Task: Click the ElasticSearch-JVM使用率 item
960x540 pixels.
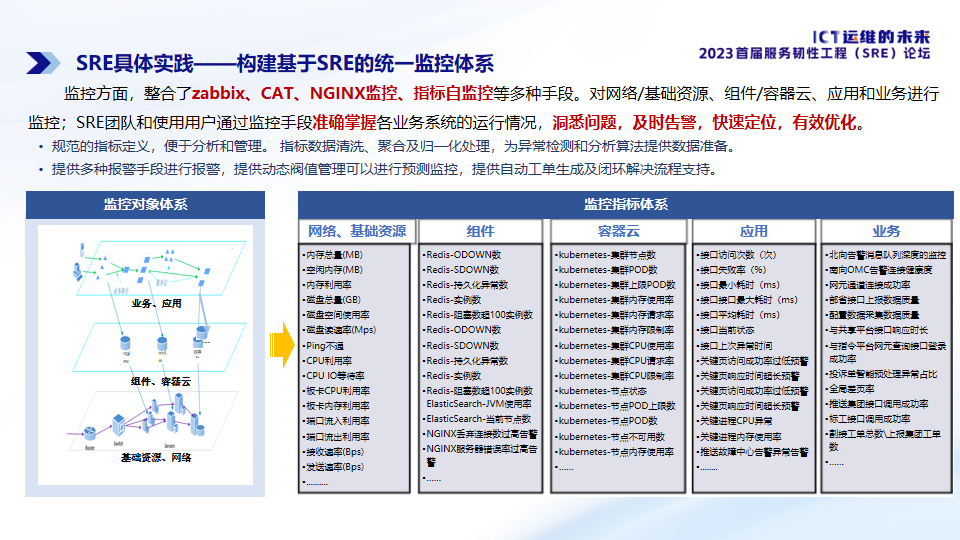Action: (x=479, y=404)
